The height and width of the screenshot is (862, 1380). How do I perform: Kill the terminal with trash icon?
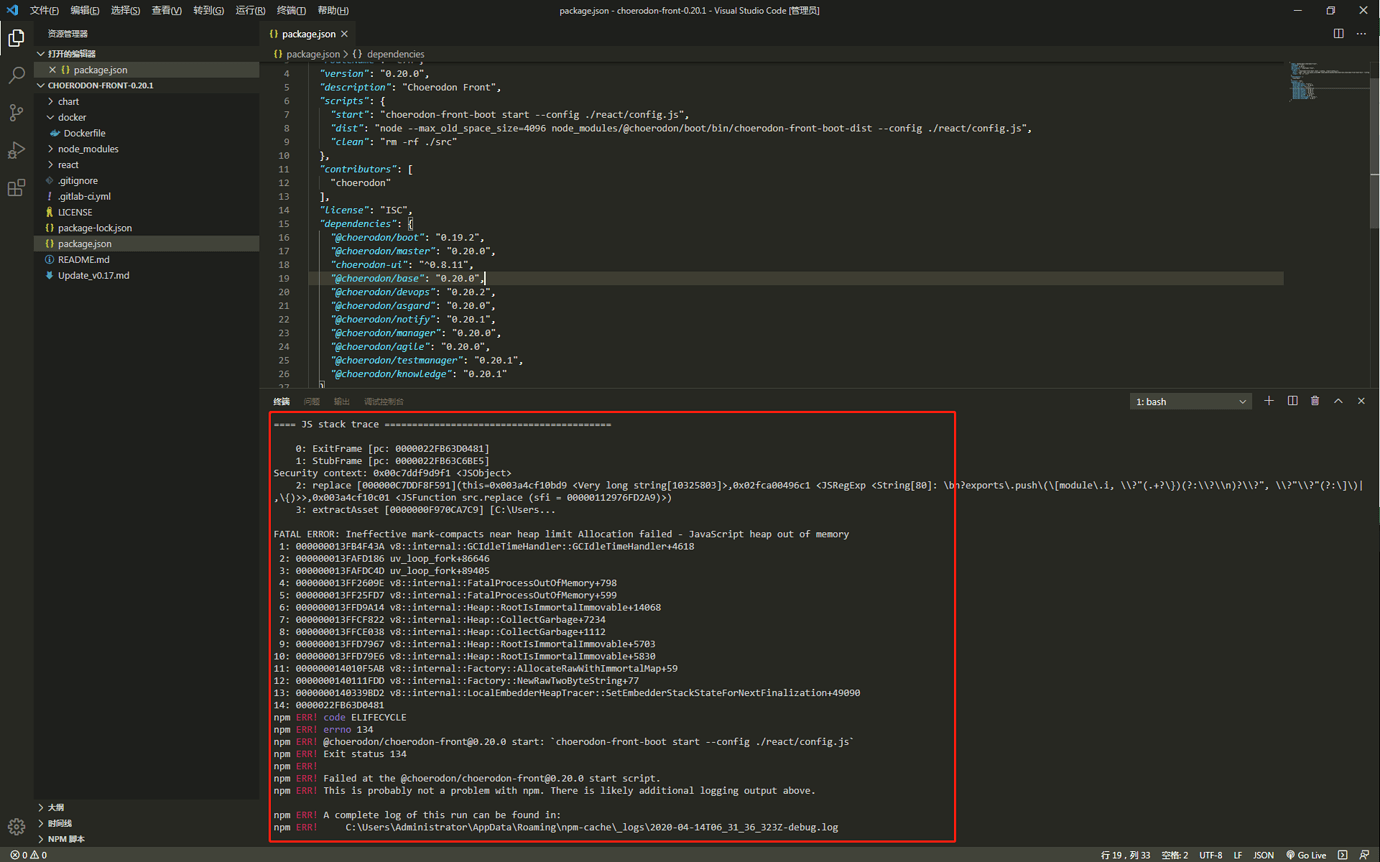(x=1315, y=401)
